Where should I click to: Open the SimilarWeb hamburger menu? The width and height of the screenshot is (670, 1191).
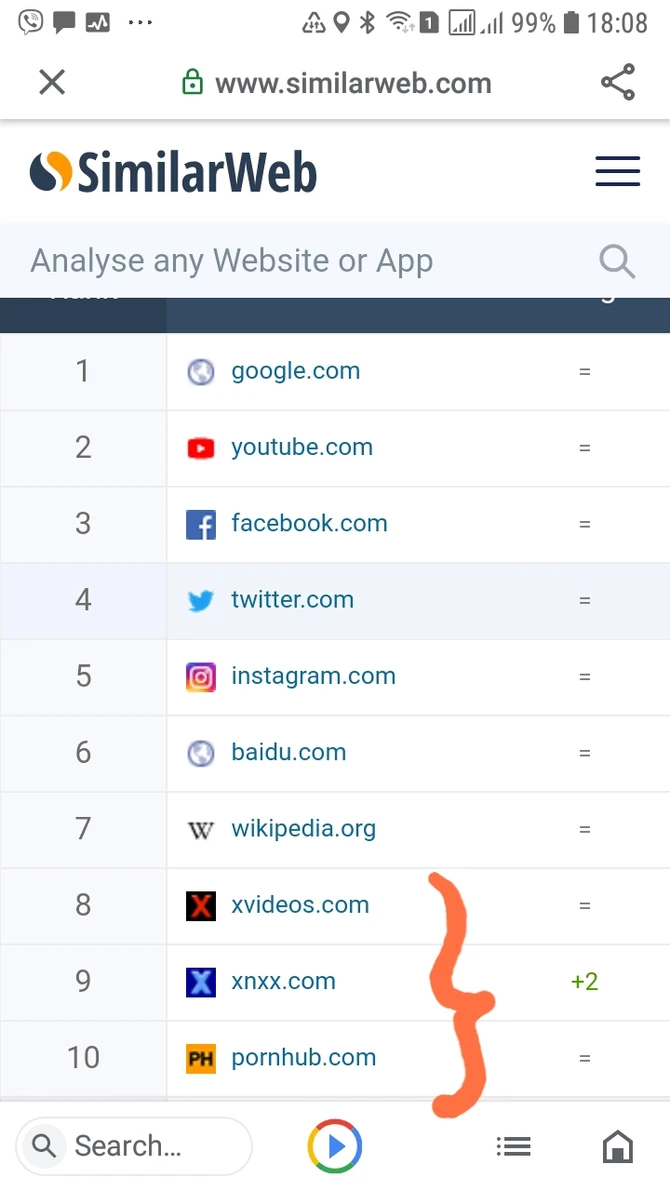pos(617,172)
